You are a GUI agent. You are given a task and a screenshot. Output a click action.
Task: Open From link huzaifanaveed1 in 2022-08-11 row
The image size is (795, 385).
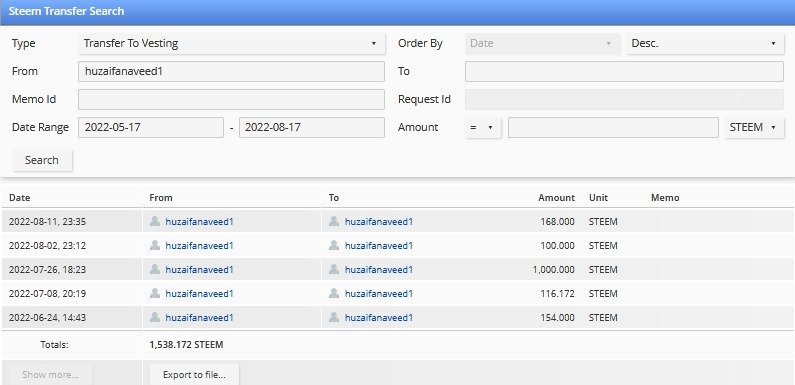coord(199,222)
